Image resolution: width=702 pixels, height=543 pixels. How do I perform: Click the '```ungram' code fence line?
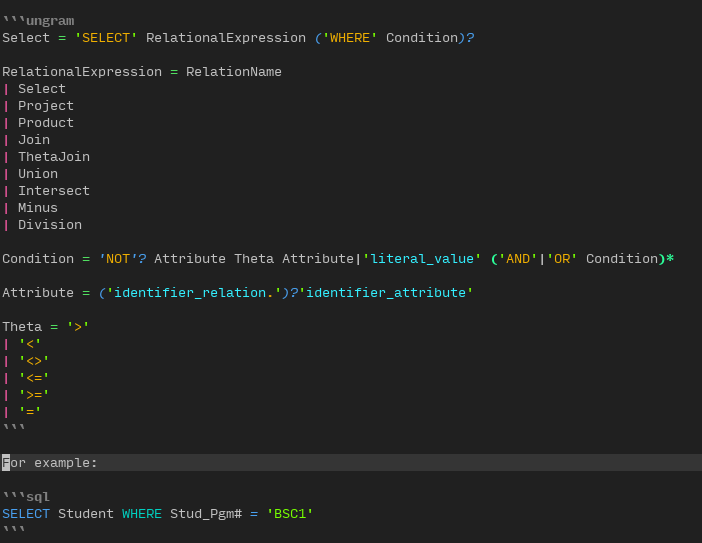39,21
